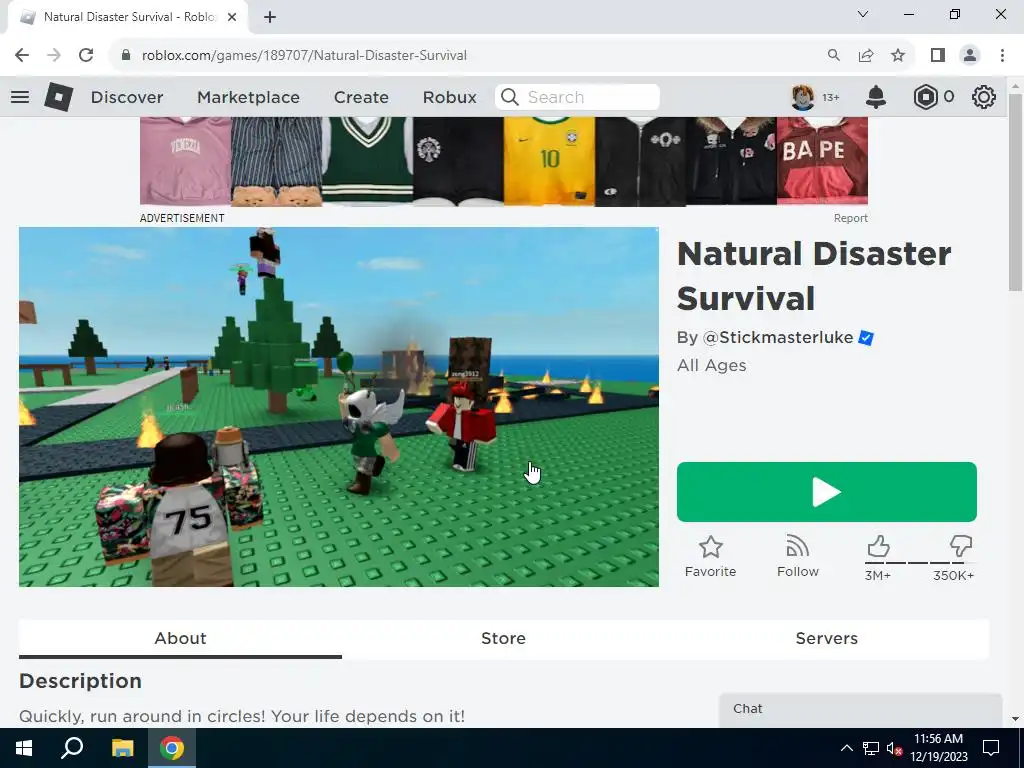Like the game with thumbs up
Viewport: 1024px width, 768px height.
point(878,546)
